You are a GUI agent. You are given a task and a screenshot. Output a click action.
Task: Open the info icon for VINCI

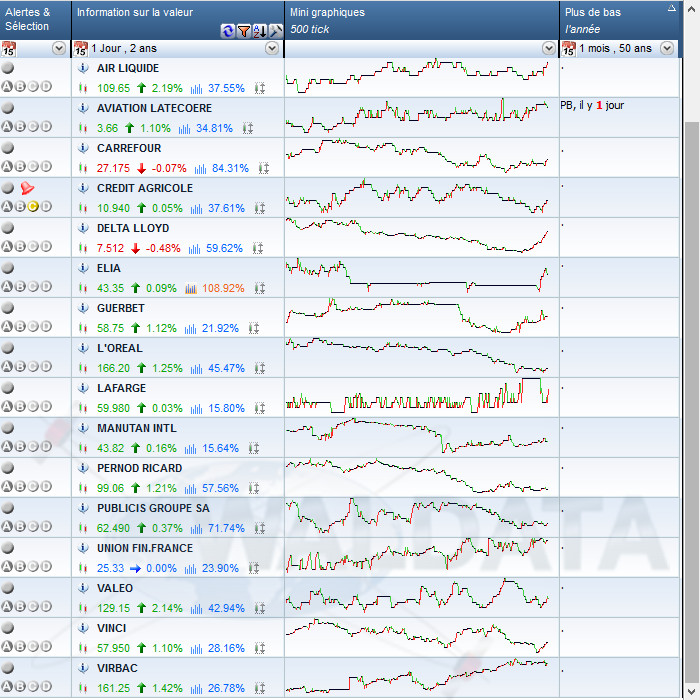coord(83,628)
